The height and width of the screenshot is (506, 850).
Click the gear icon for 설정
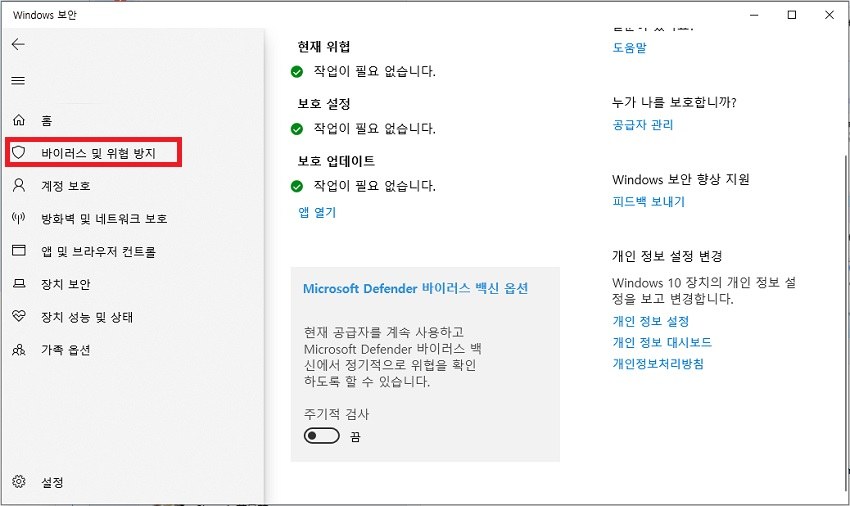19,482
